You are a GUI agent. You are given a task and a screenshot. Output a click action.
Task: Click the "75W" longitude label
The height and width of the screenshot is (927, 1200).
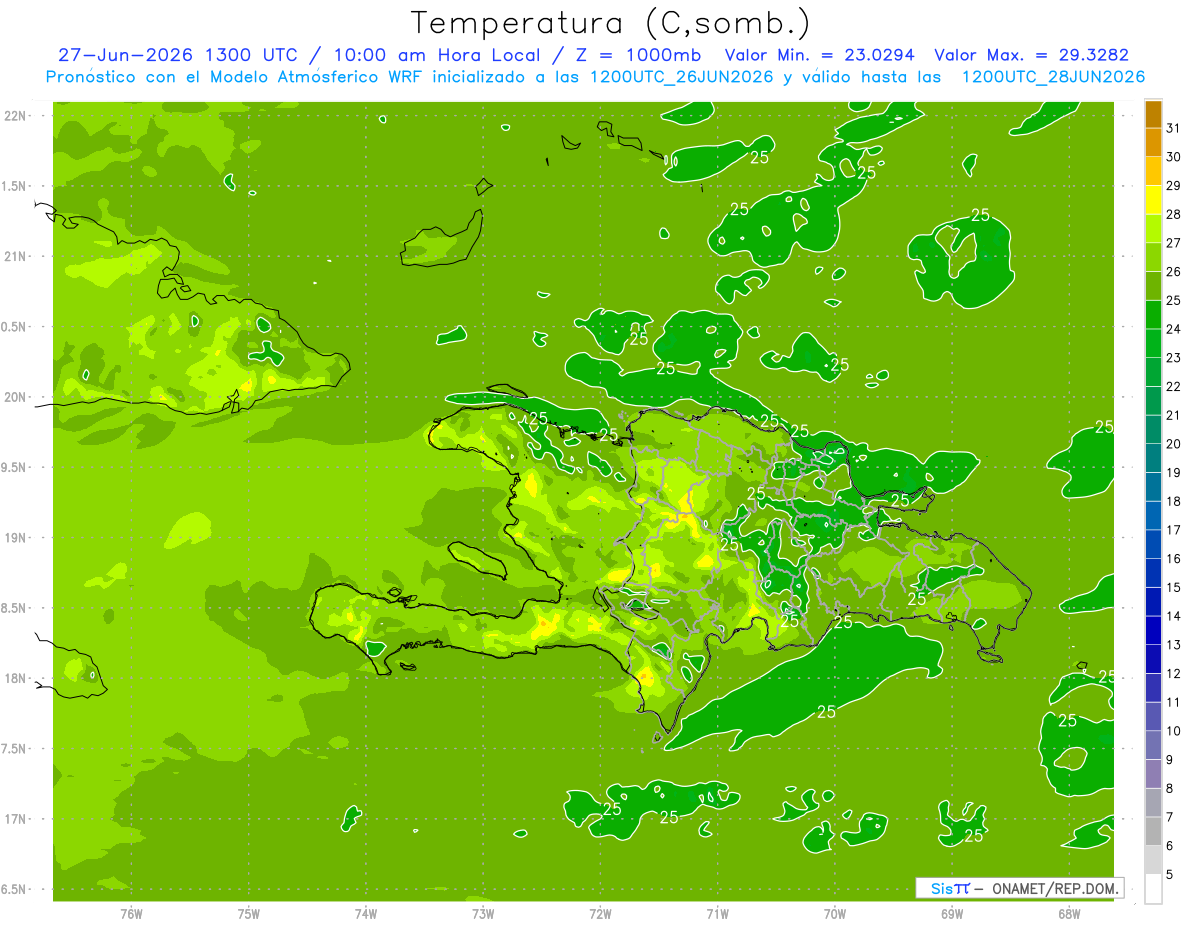pyautogui.click(x=249, y=914)
